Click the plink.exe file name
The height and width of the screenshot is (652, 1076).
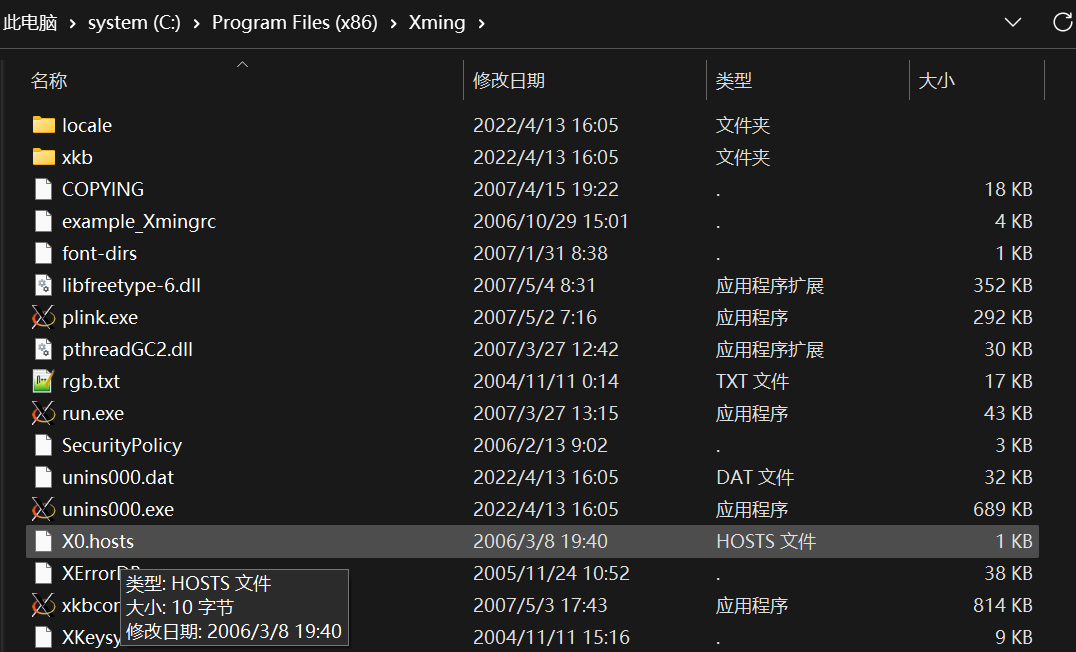click(x=100, y=318)
